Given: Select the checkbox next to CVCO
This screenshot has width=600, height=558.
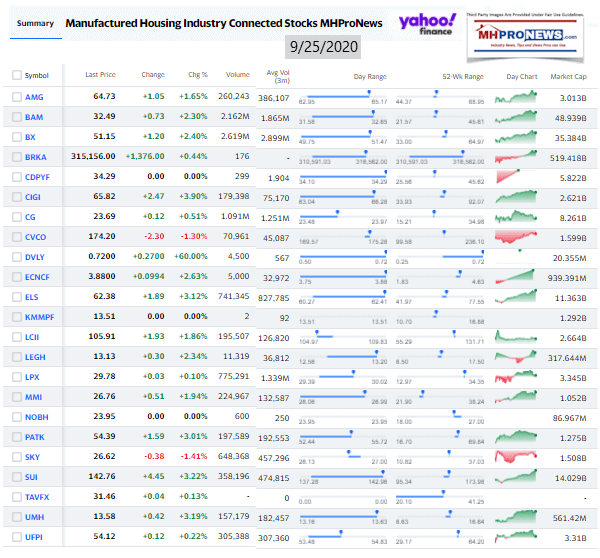Looking at the screenshot, I should (x=16, y=236).
